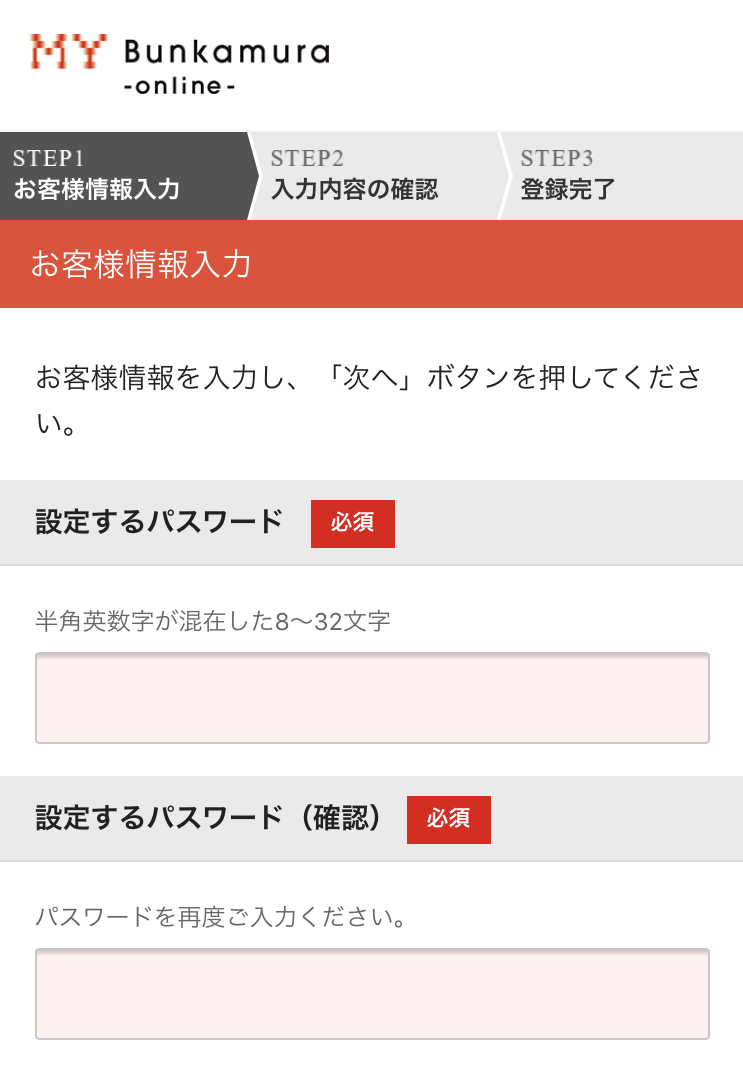
Task: Click the パスワードを再度ご入力ください hint text
Action: pyautogui.click(x=221, y=917)
